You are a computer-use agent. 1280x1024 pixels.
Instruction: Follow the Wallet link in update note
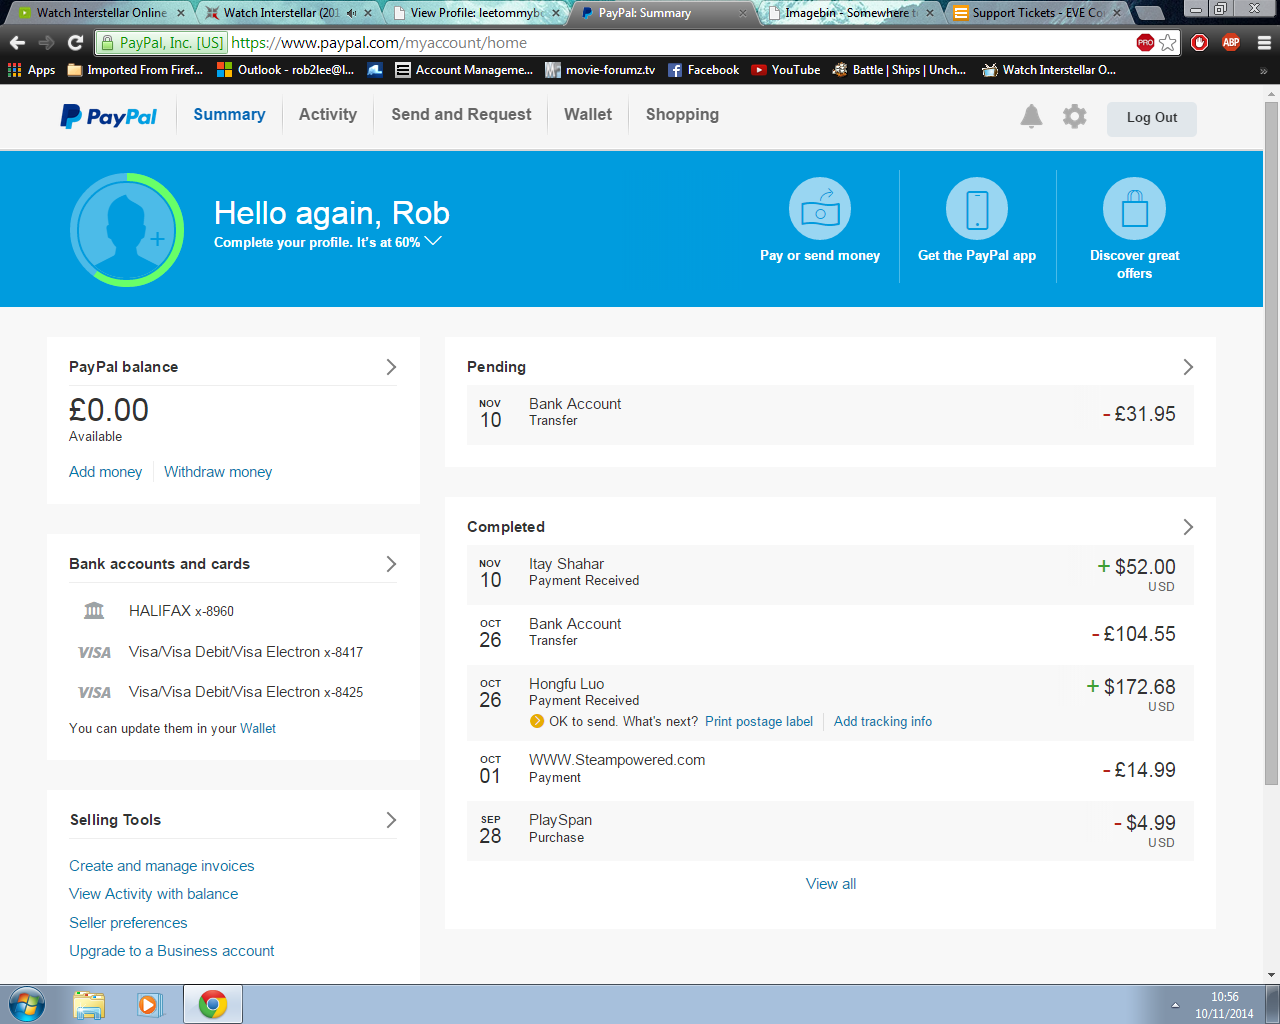(258, 729)
